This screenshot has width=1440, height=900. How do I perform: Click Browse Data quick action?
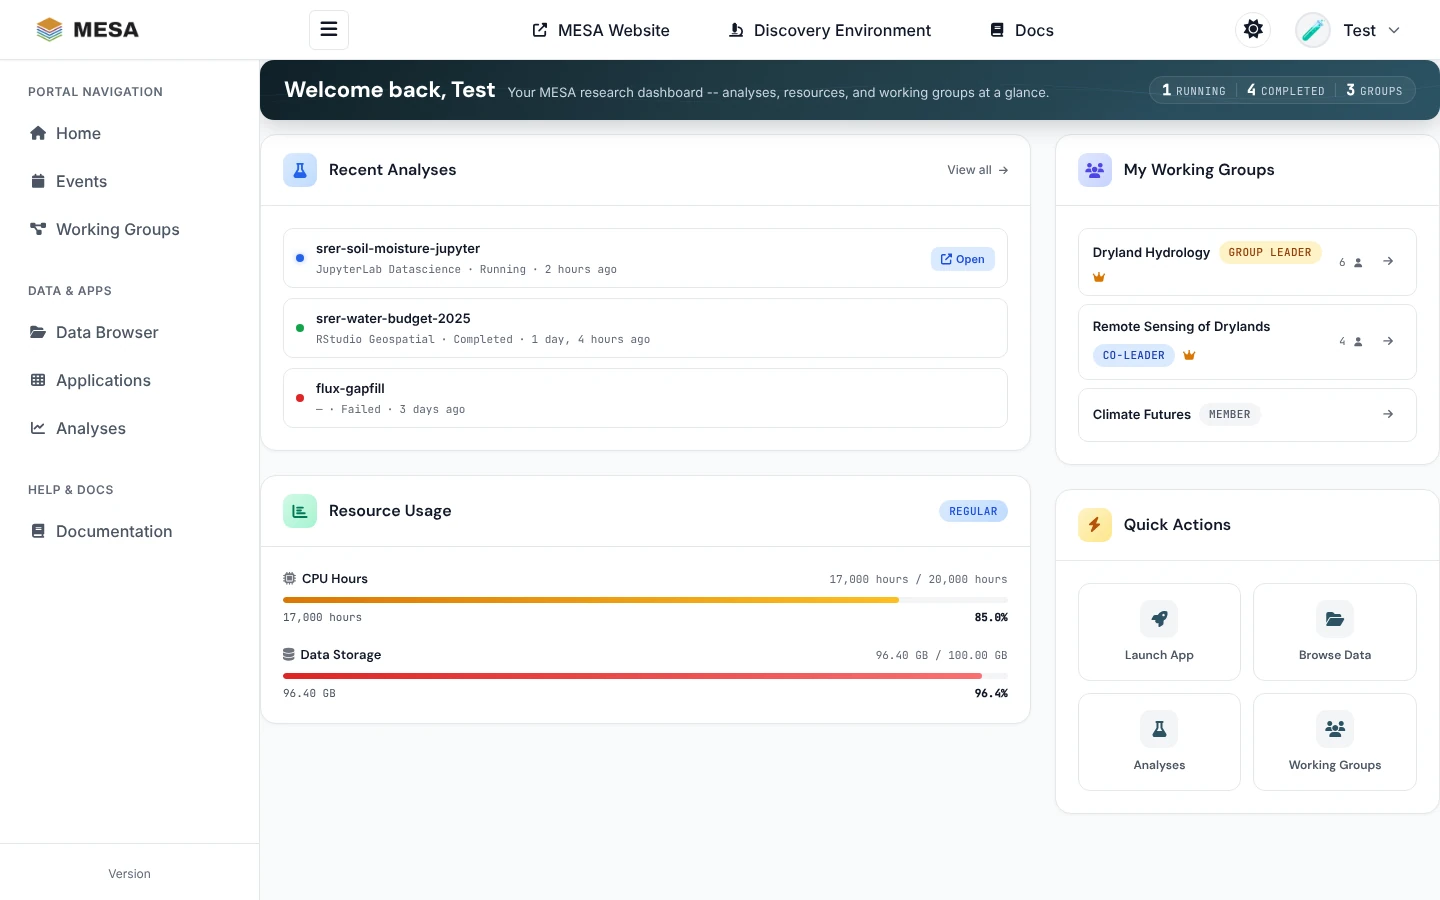pos(1335,632)
